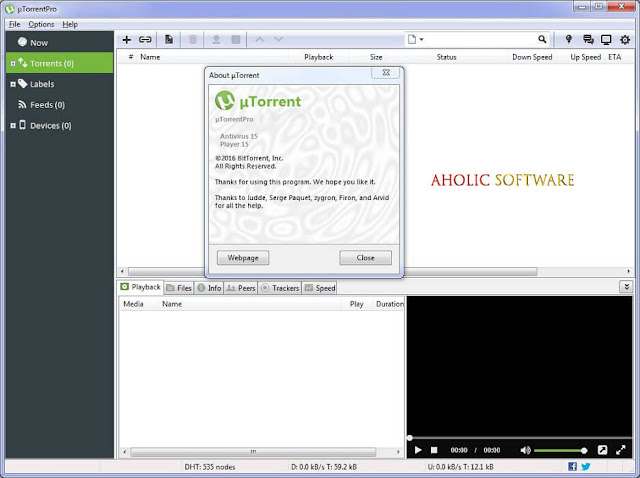Sort torrents by Size column
This screenshot has height=478, width=640.
376,57
